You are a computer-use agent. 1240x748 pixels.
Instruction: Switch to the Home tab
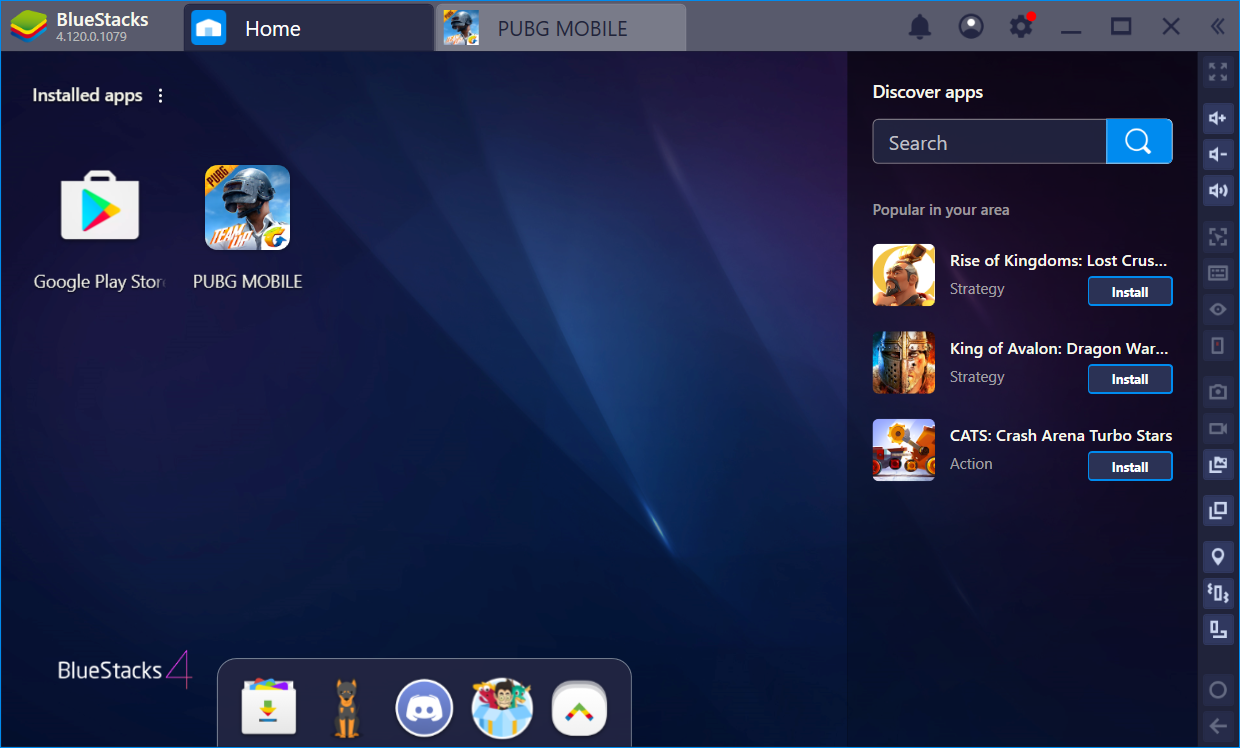click(309, 28)
